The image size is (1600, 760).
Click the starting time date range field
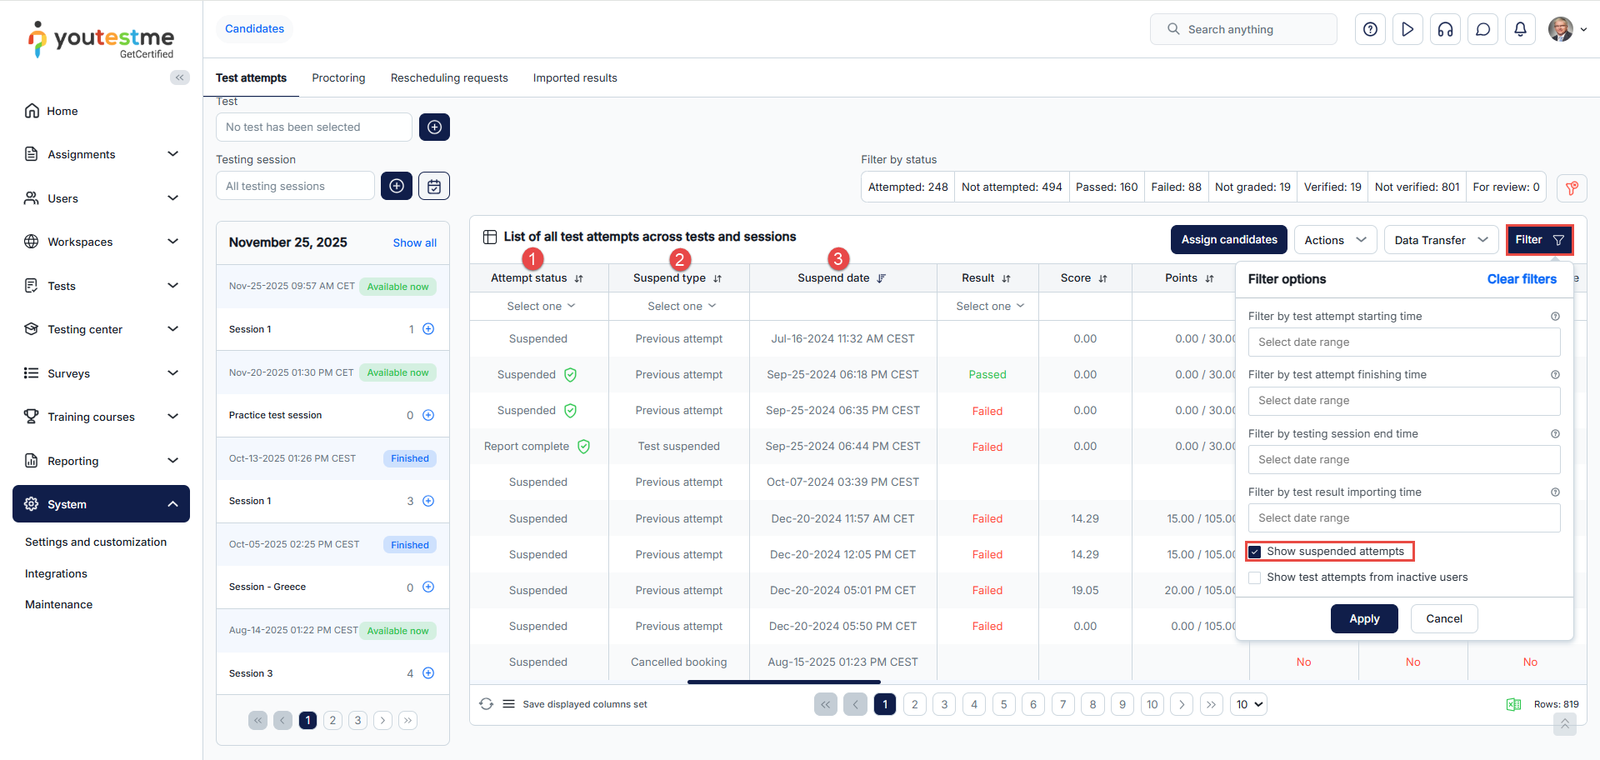click(x=1403, y=342)
